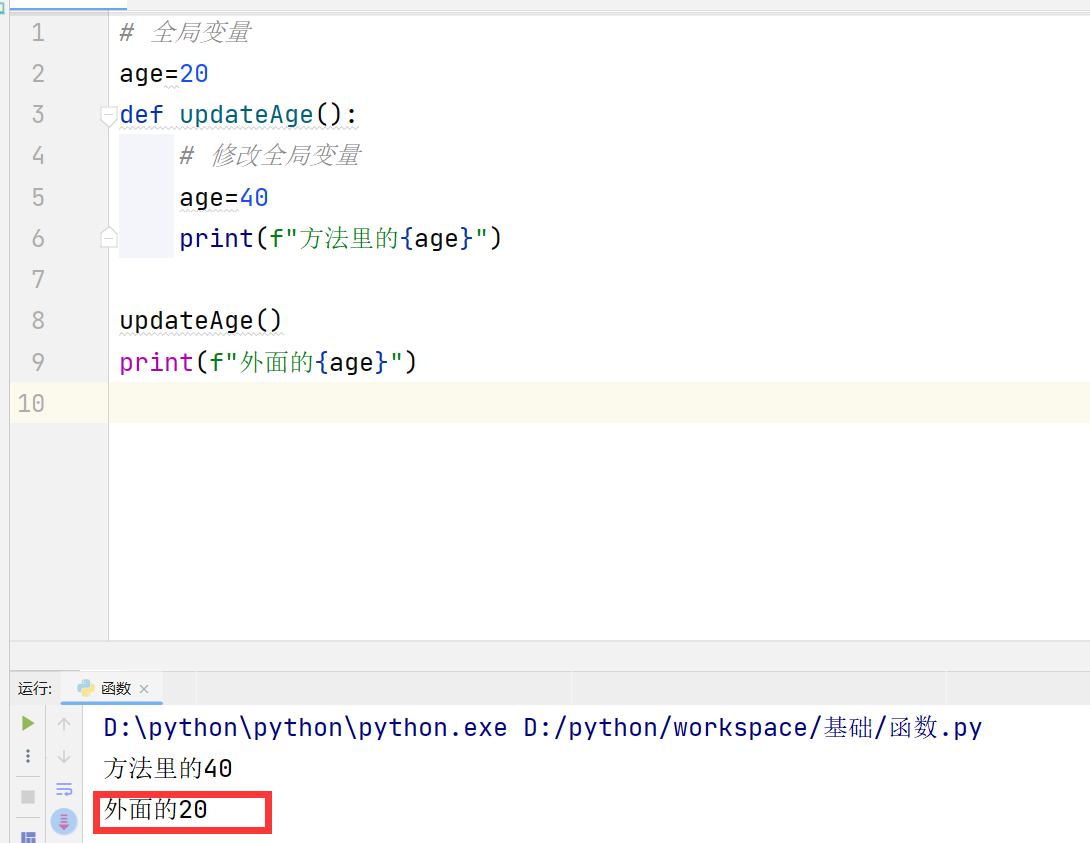Click the updateAge() call on line 8
Screen dimensions: 1090x843
click(201, 321)
